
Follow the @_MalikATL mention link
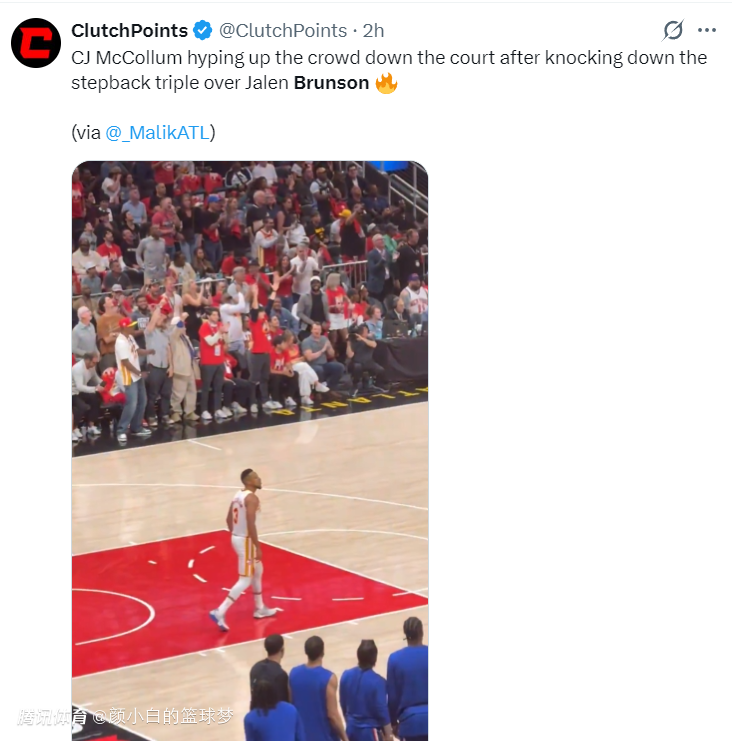[157, 133]
